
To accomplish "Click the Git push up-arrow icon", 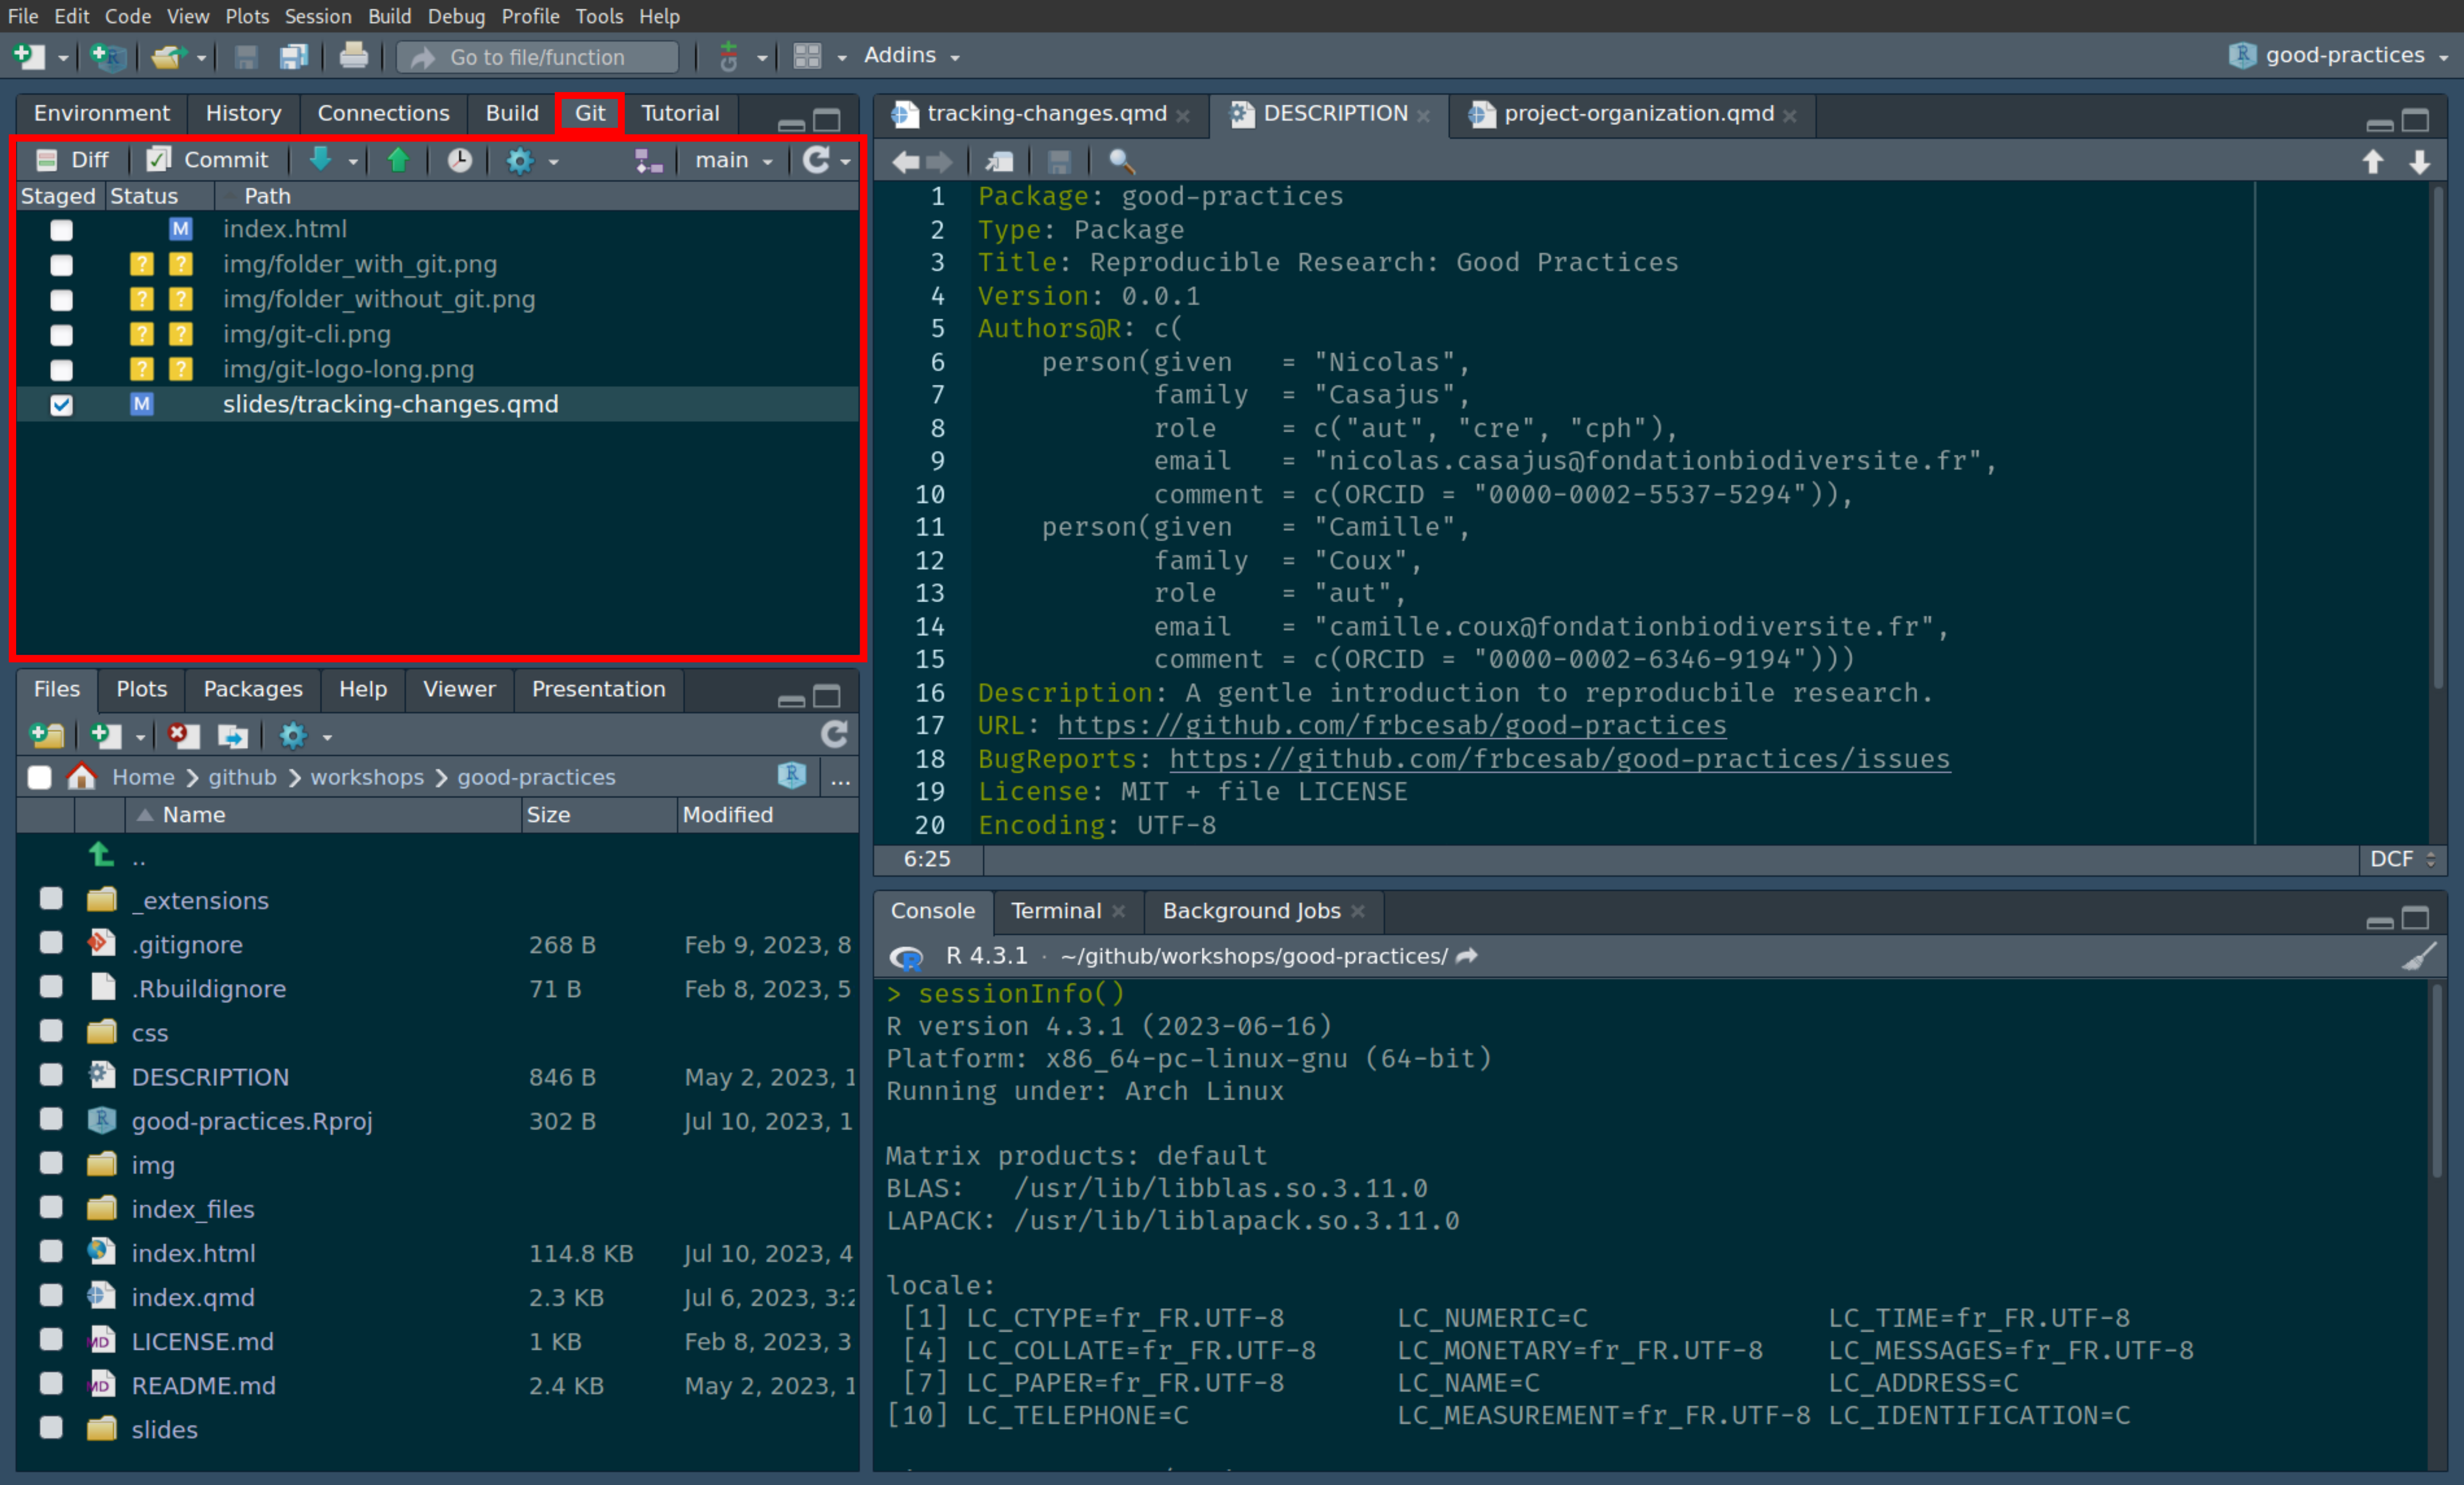I will pos(398,160).
